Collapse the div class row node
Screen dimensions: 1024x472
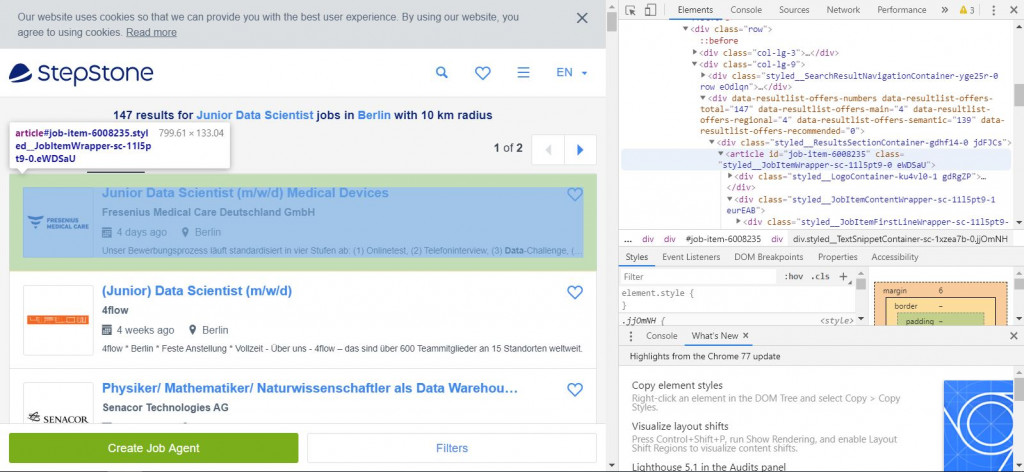[686, 29]
